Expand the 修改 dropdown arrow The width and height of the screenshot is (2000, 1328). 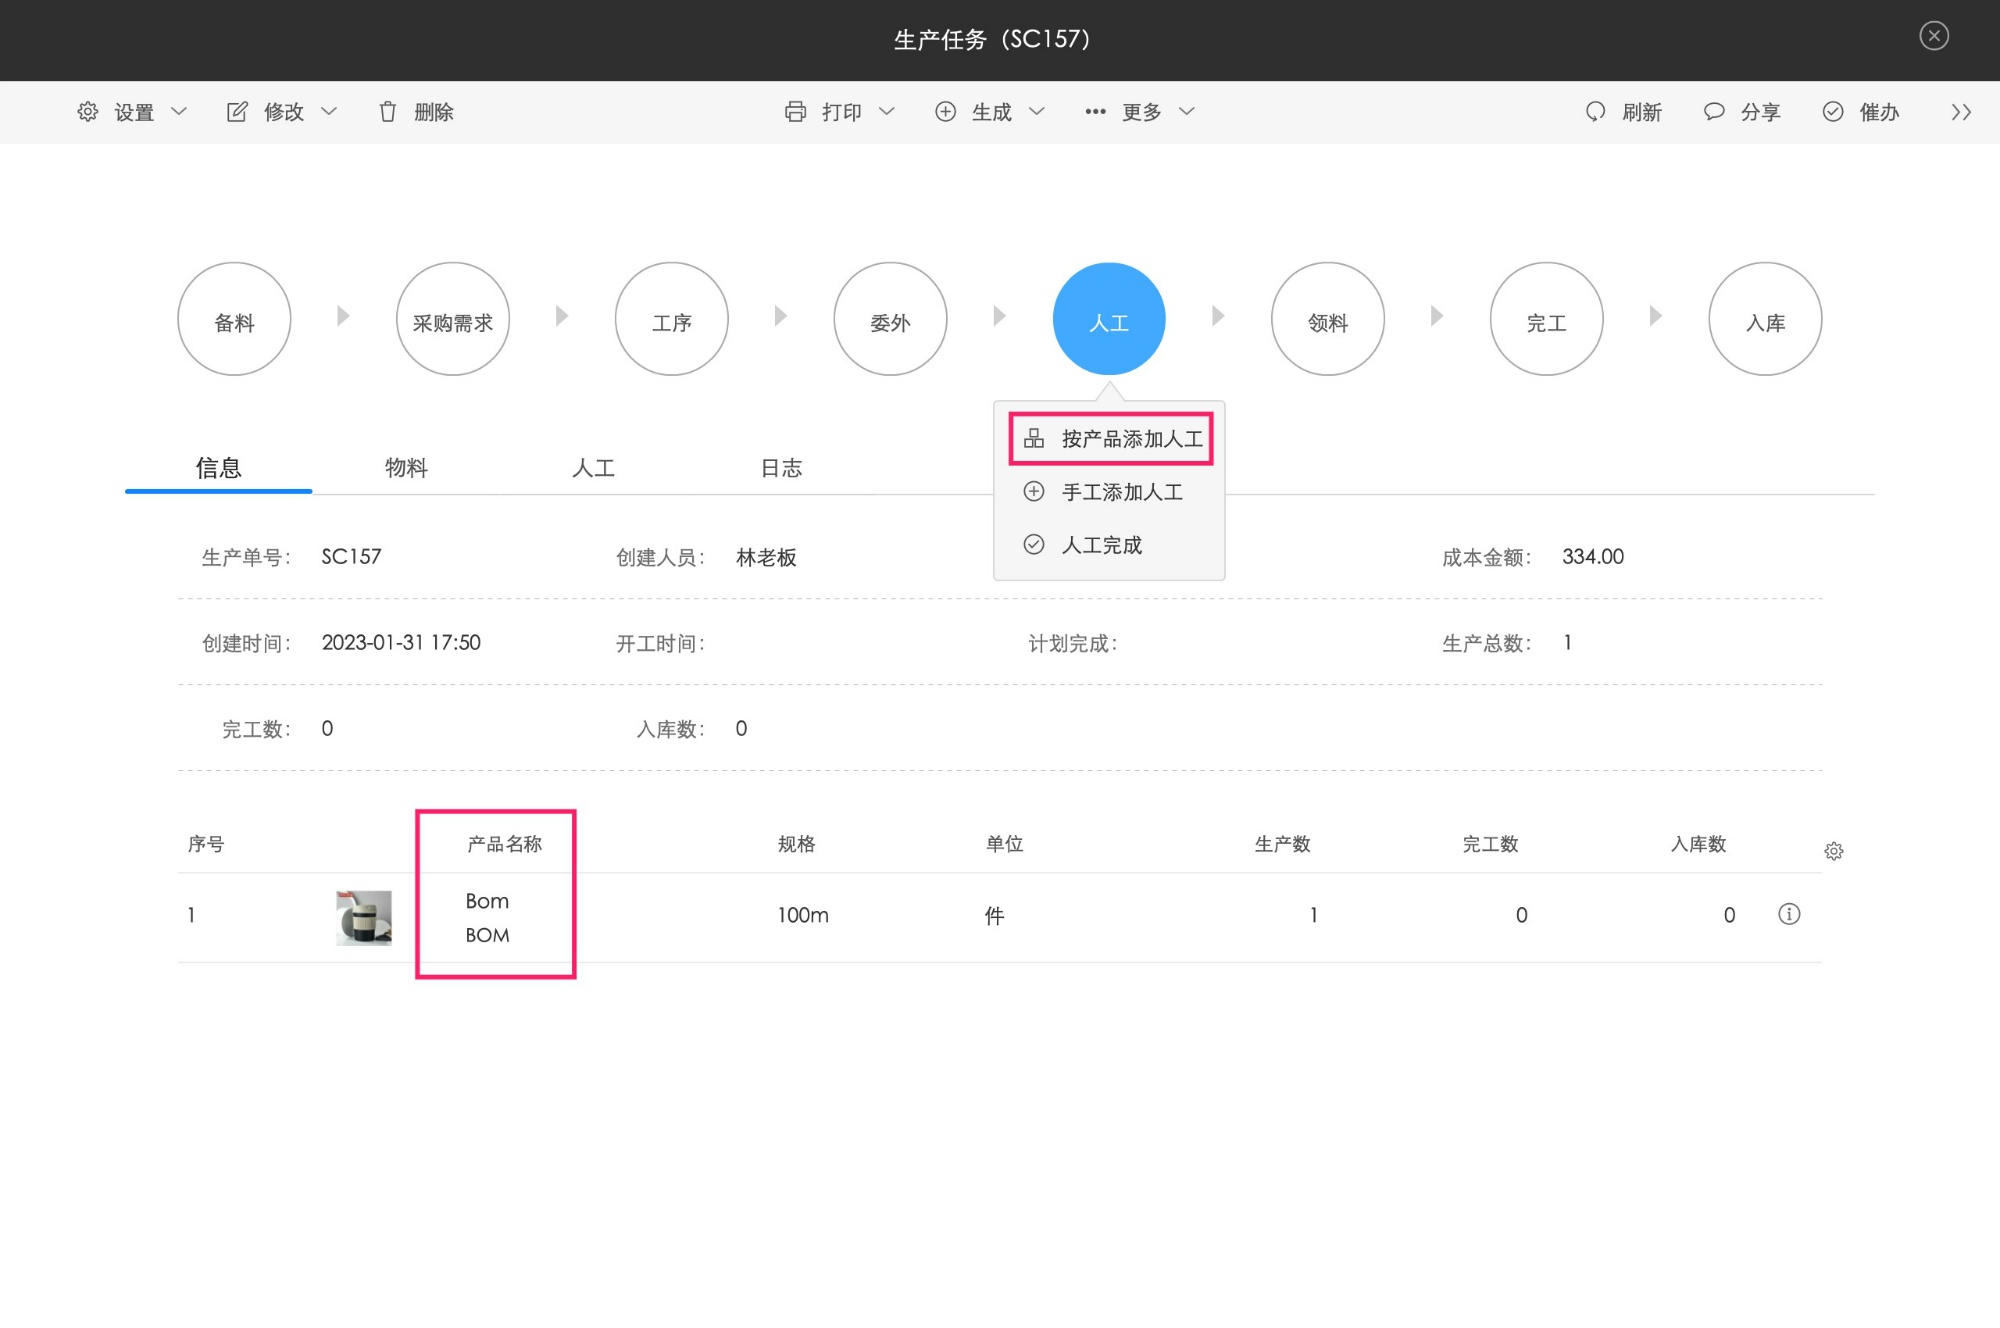point(329,111)
